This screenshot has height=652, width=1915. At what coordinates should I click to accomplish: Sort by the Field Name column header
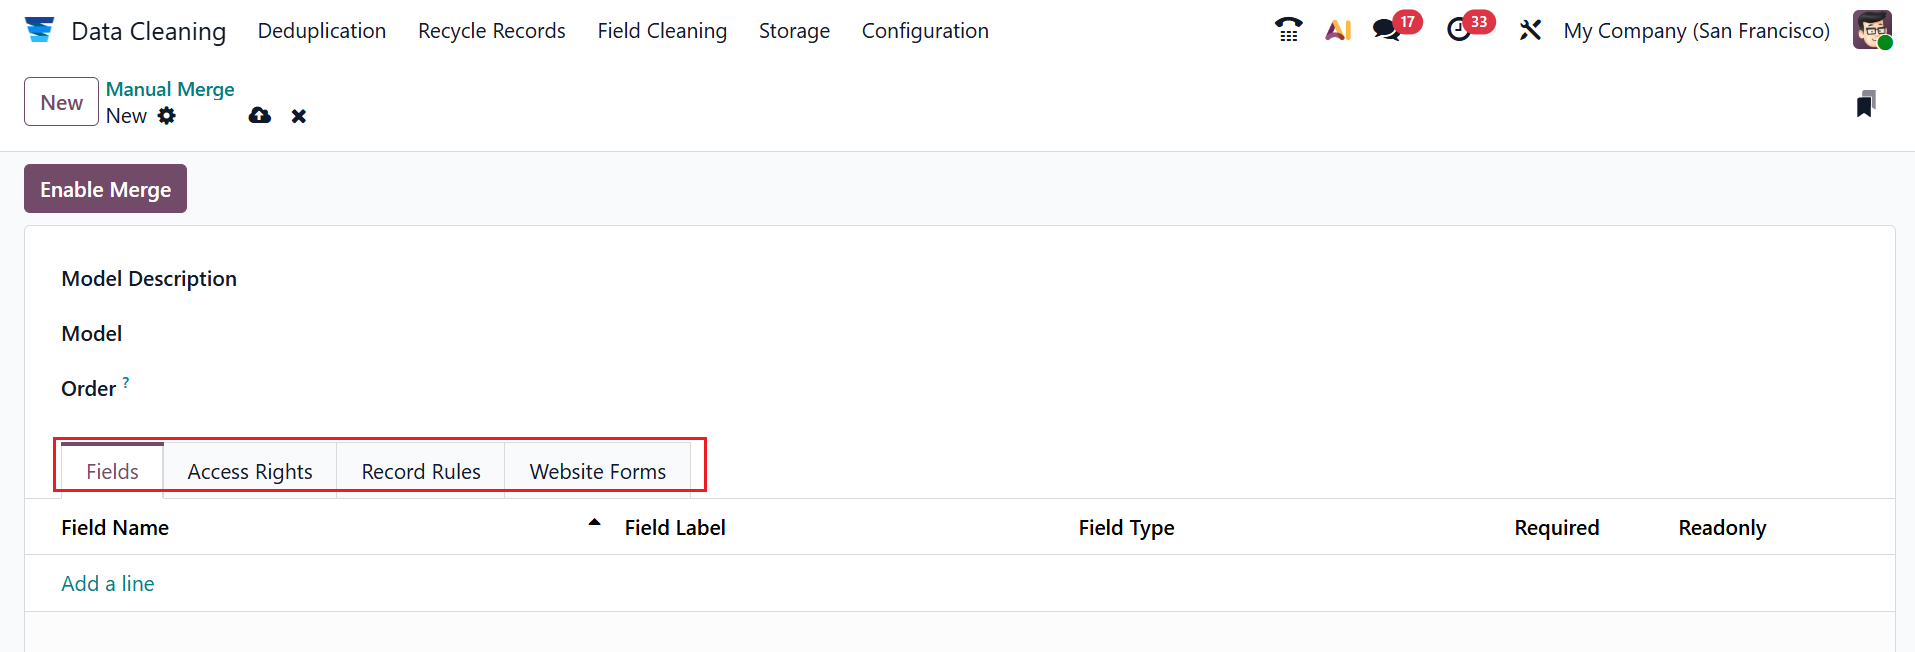(x=115, y=528)
